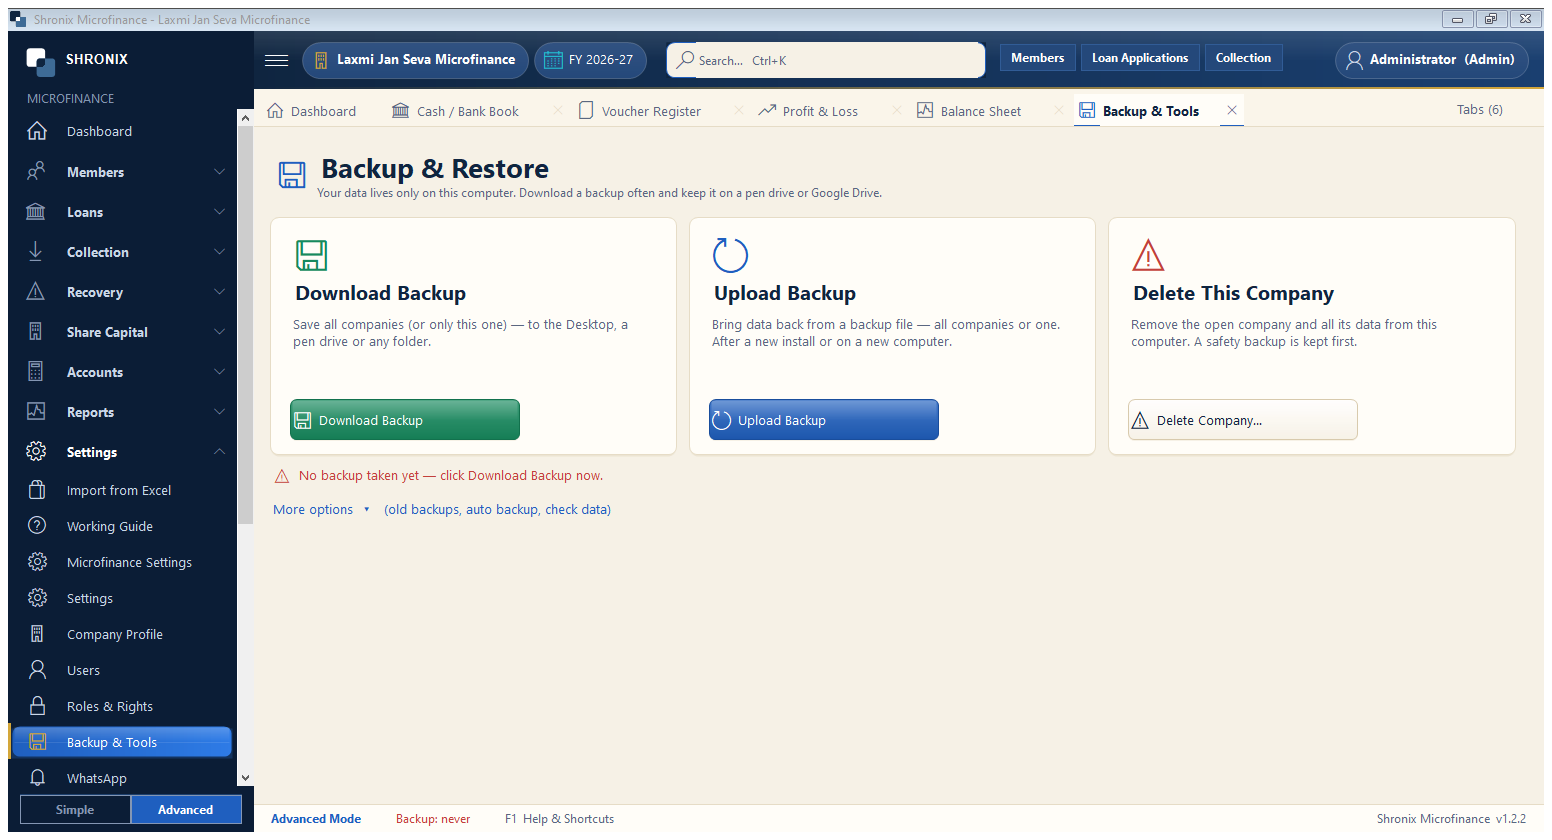Click the Shronix logo icon
This screenshot has height=840, width=1552.
[x=40, y=61]
